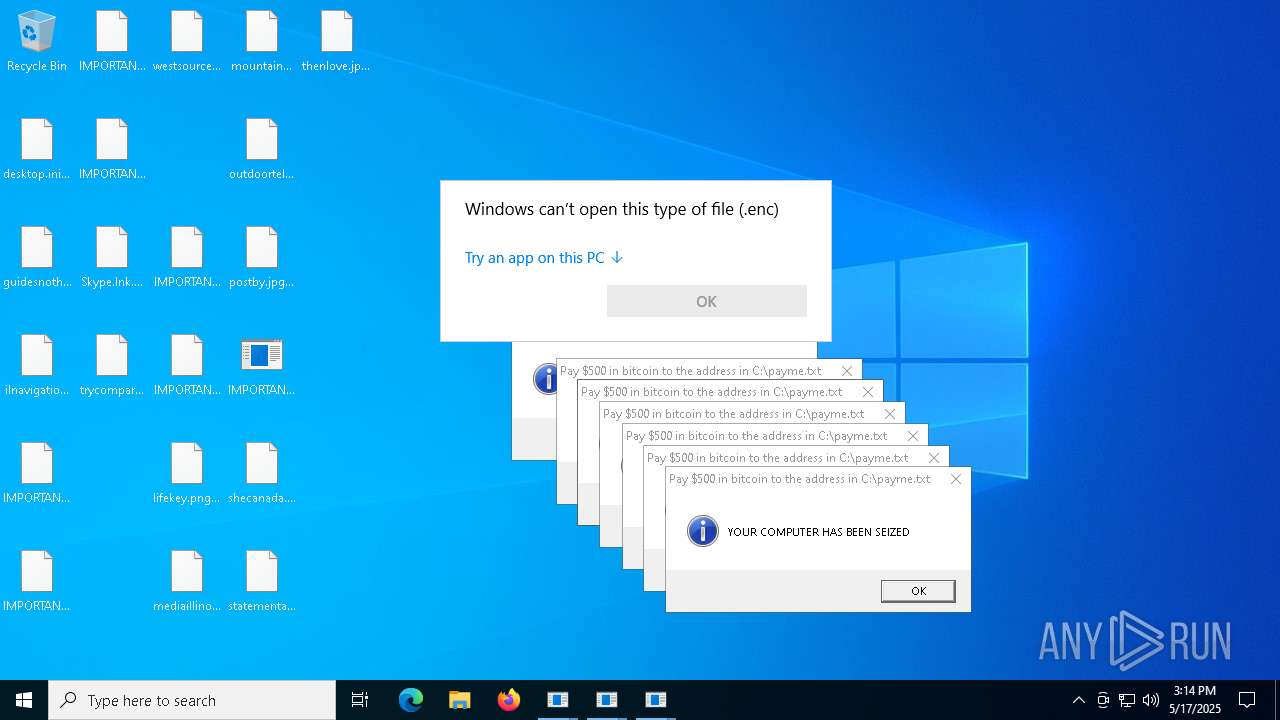Click OK in the SEIZED message dialog
The height and width of the screenshot is (720, 1280).
click(x=918, y=591)
